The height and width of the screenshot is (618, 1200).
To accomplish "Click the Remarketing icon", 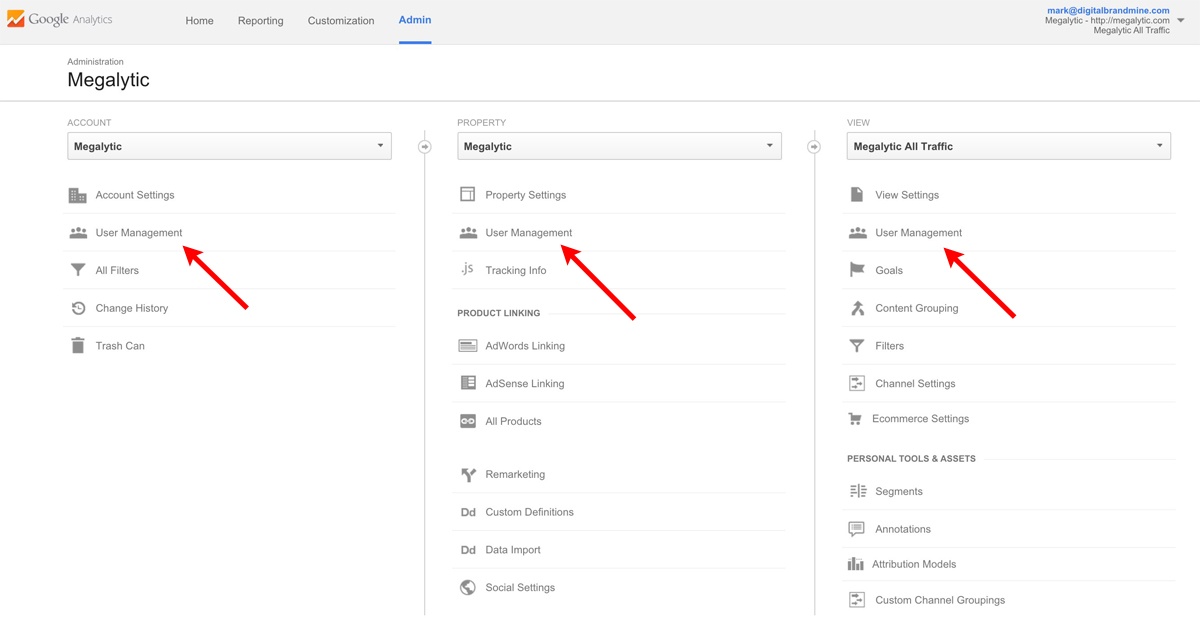I will [x=467, y=475].
